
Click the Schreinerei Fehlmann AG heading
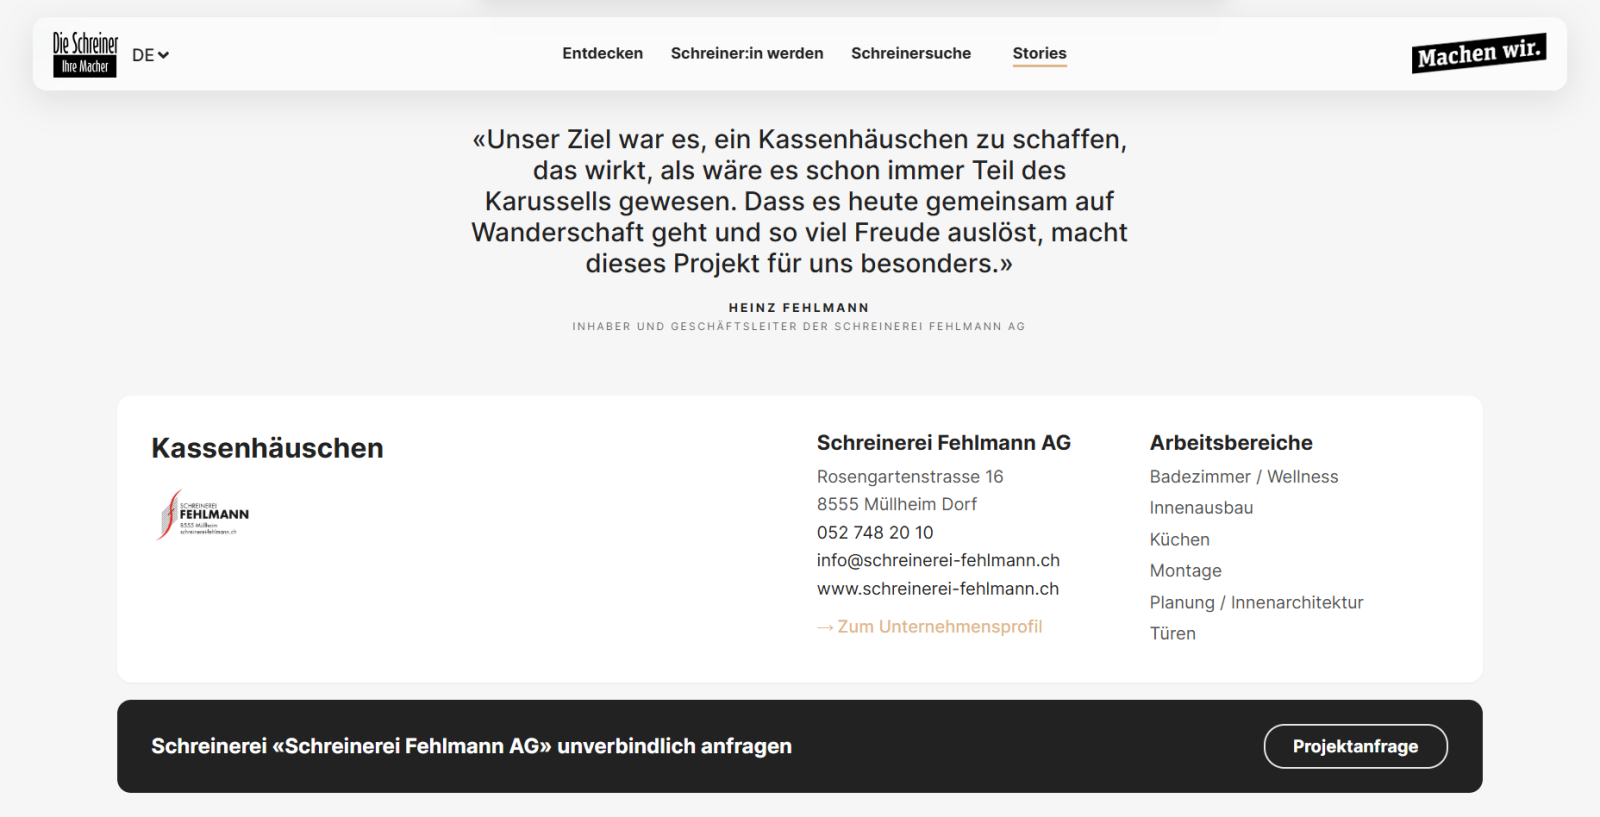[943, 442]
